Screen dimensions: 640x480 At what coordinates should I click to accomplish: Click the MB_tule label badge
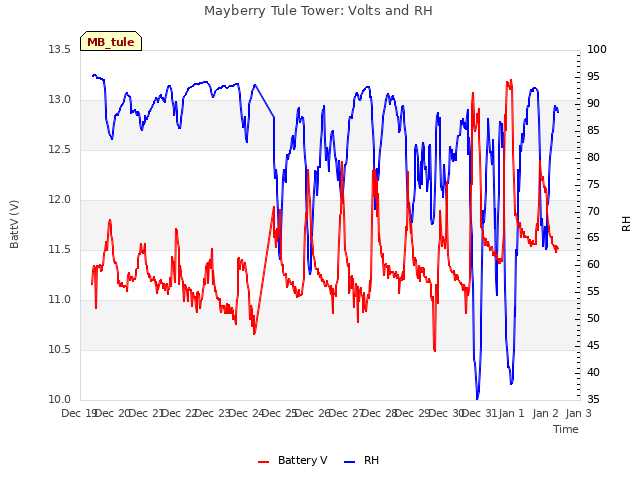coord(111,41)
